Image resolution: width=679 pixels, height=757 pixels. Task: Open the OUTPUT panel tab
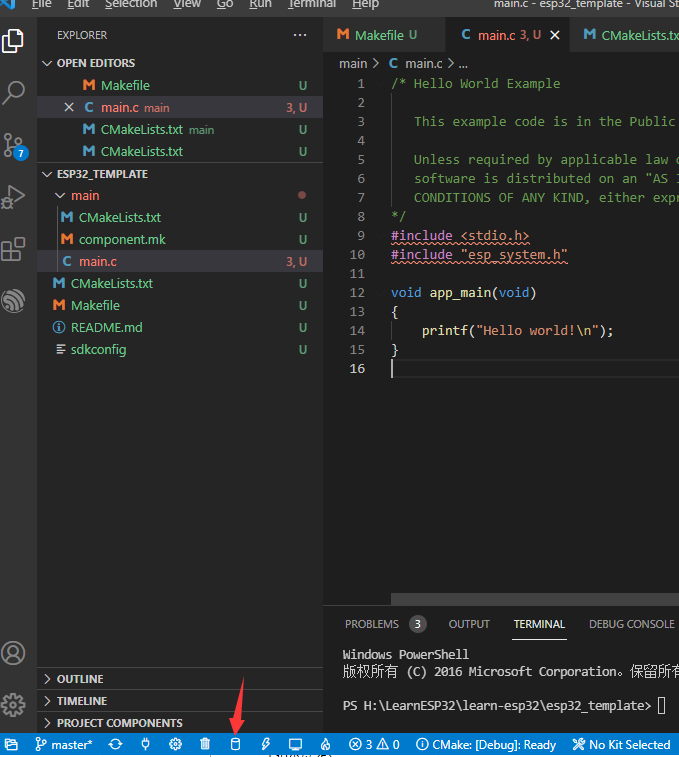pos(469,624)
